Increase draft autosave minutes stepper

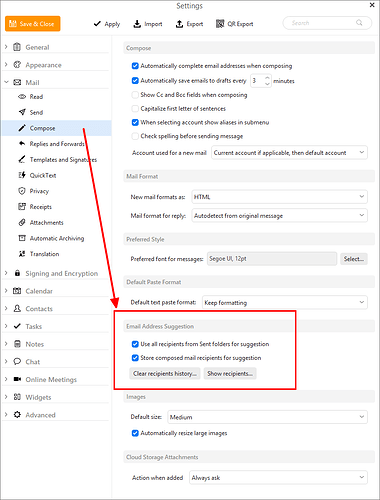coord(267,78)
